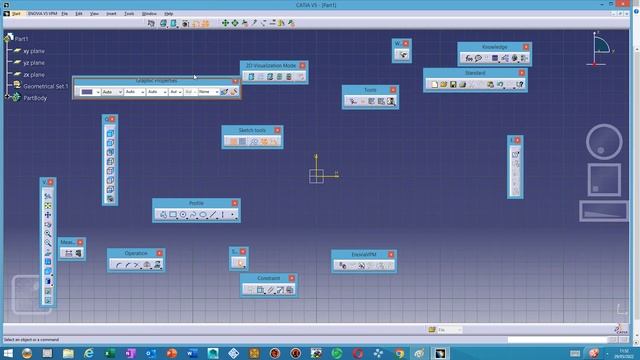Viewport: 640px width, 360px height.
Task: Open the File menu
Action: coord(64,13)
